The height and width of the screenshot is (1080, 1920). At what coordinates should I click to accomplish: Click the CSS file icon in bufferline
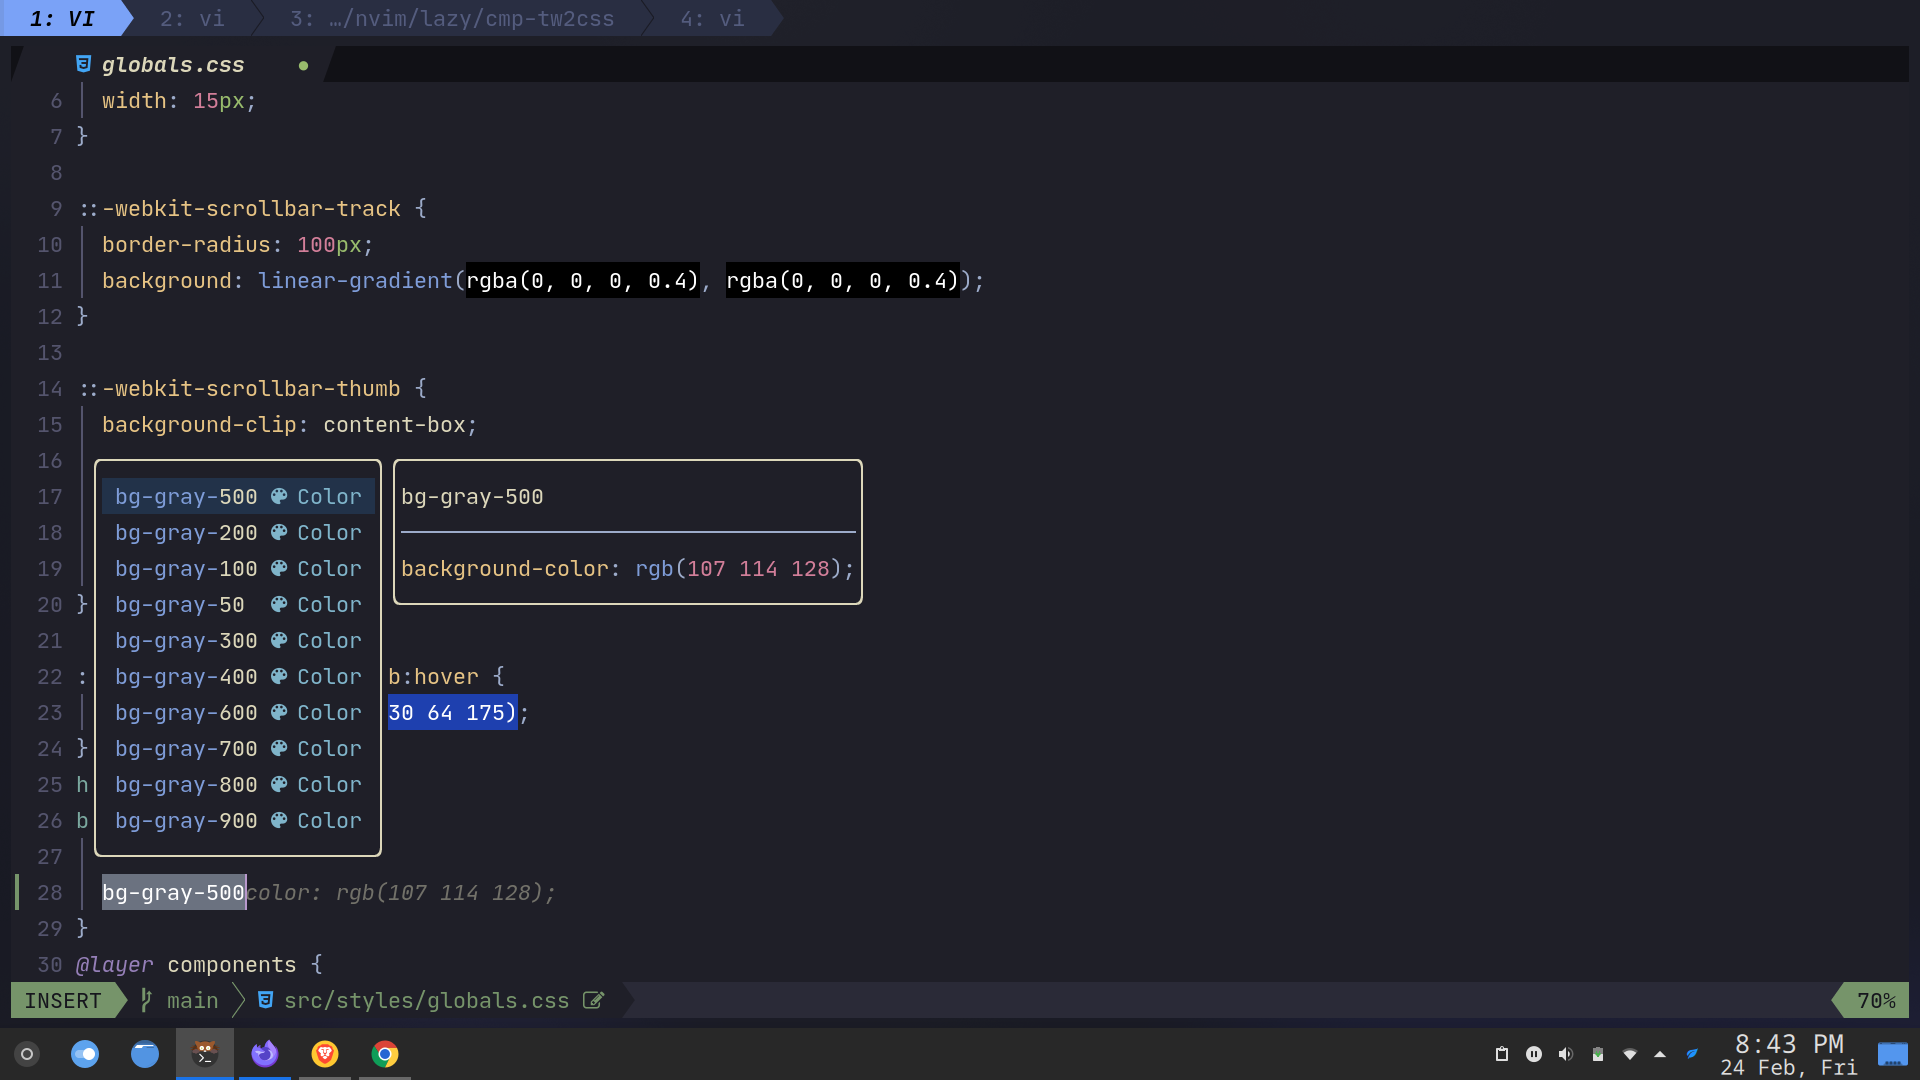click(84, 64)
